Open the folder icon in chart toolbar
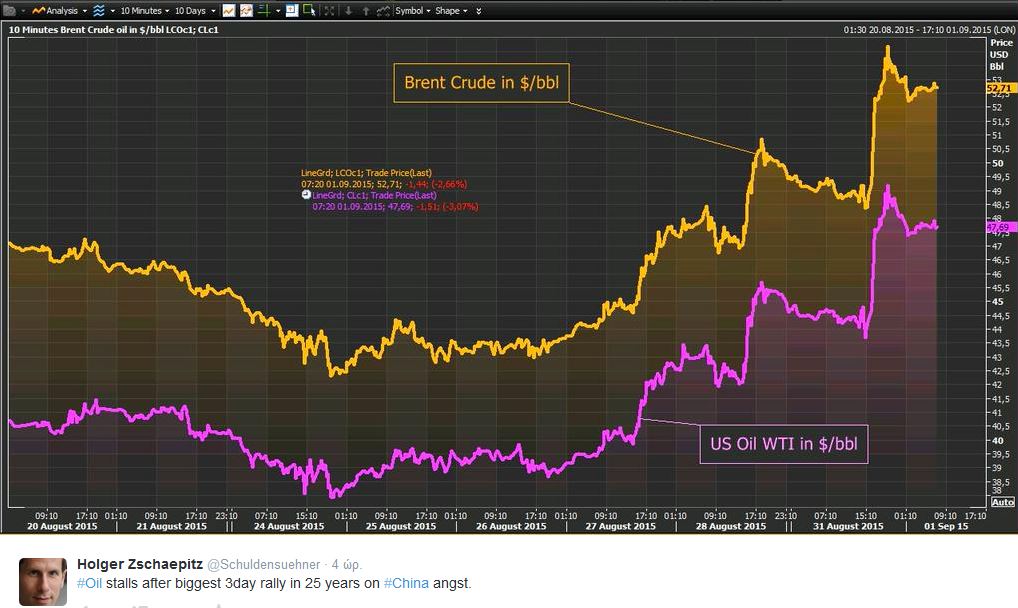 click(9, 10)
